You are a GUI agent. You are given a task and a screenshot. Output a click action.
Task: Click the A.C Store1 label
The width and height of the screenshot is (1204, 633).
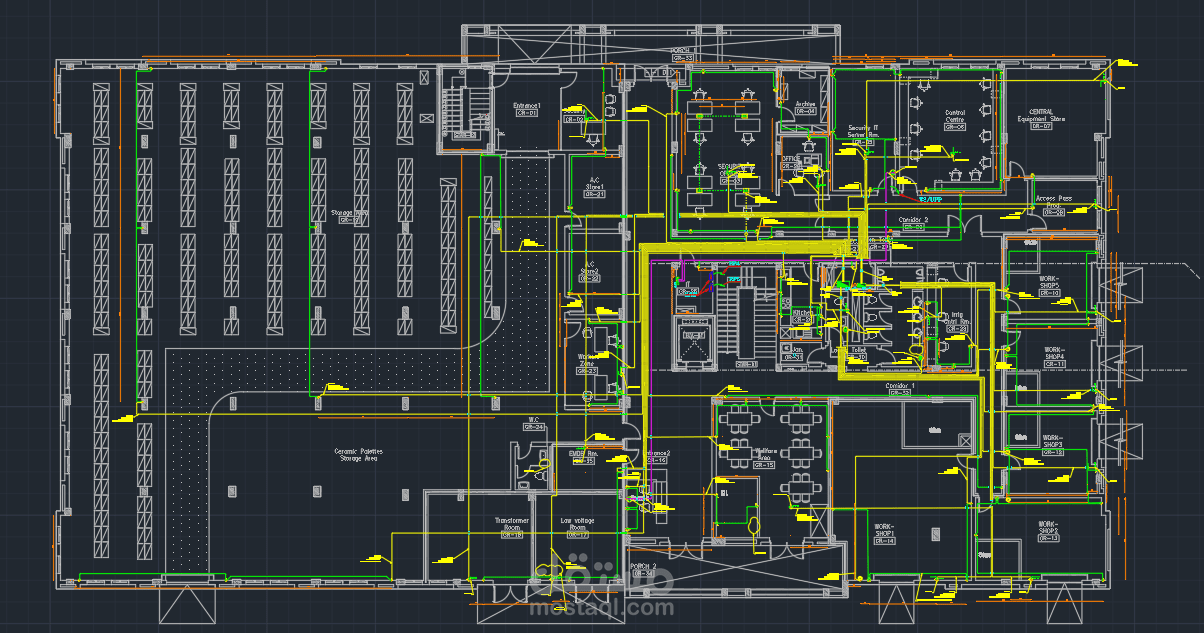pyautogui.click(x=594, y=186)
